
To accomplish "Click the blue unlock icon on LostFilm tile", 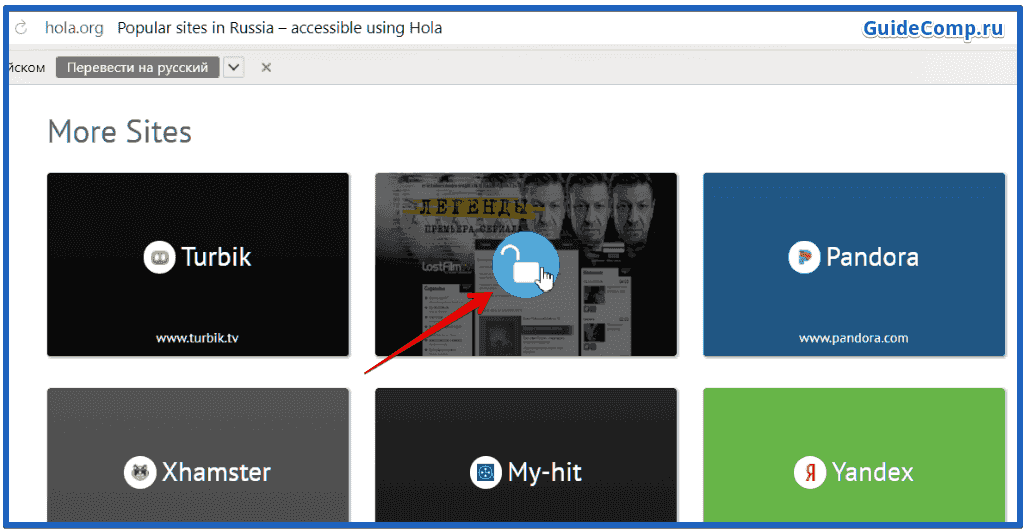I will [x=525, y=265].
